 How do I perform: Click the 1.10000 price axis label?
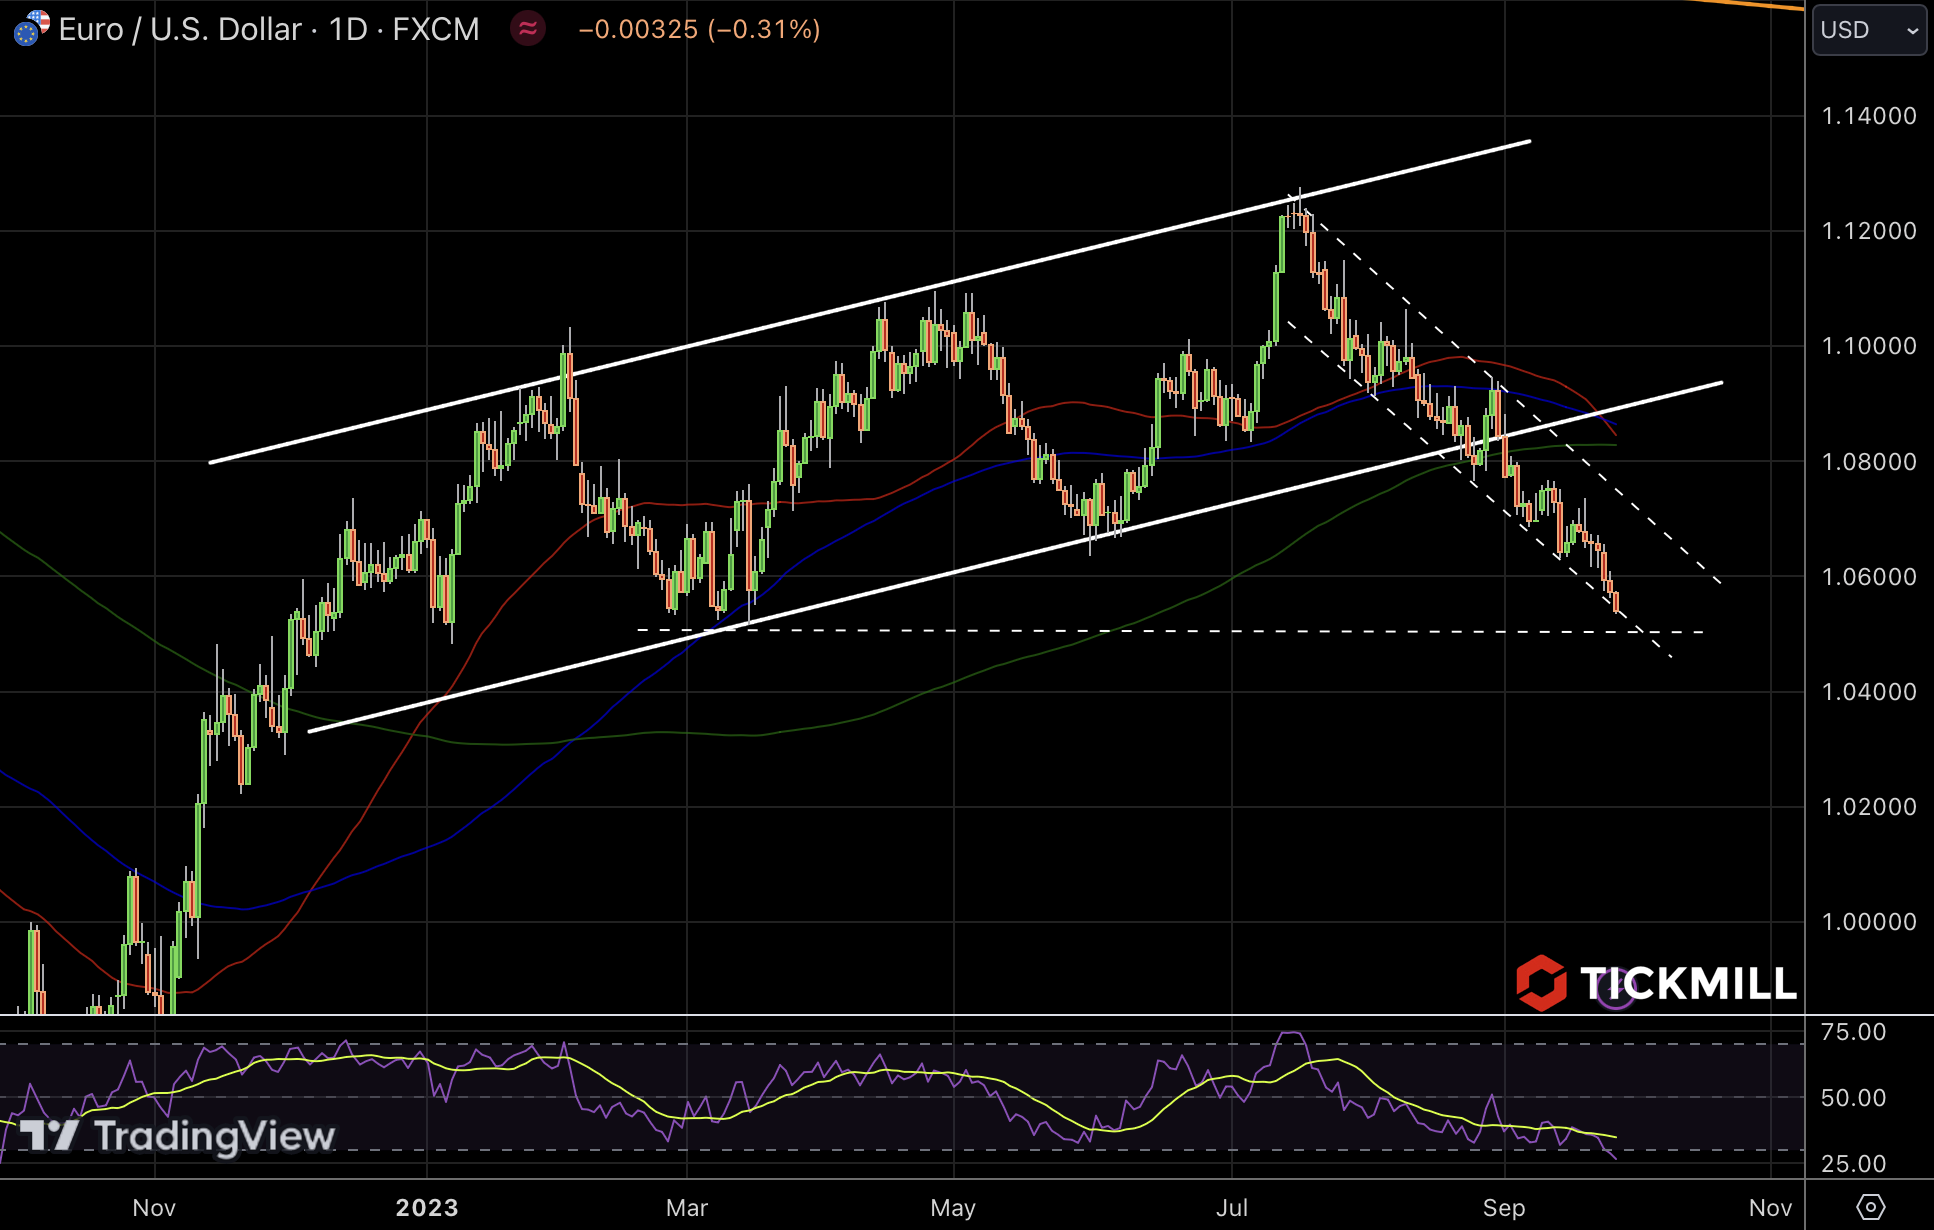pos(1868,346)
